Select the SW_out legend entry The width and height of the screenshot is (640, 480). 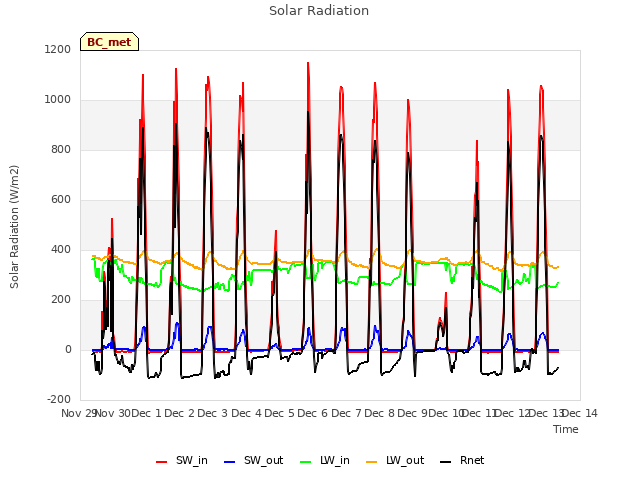click(253, 460)
